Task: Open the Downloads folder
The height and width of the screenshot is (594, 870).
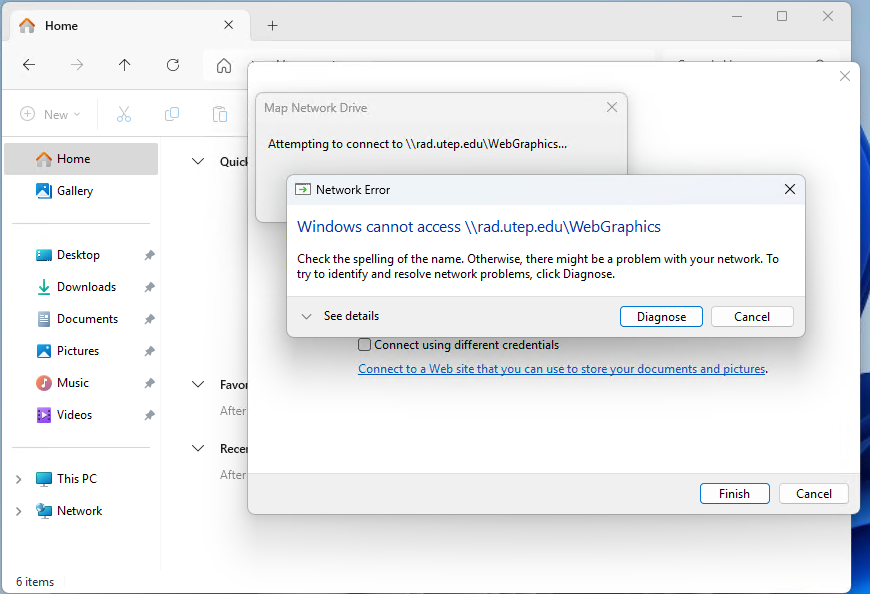Action: 76,287
